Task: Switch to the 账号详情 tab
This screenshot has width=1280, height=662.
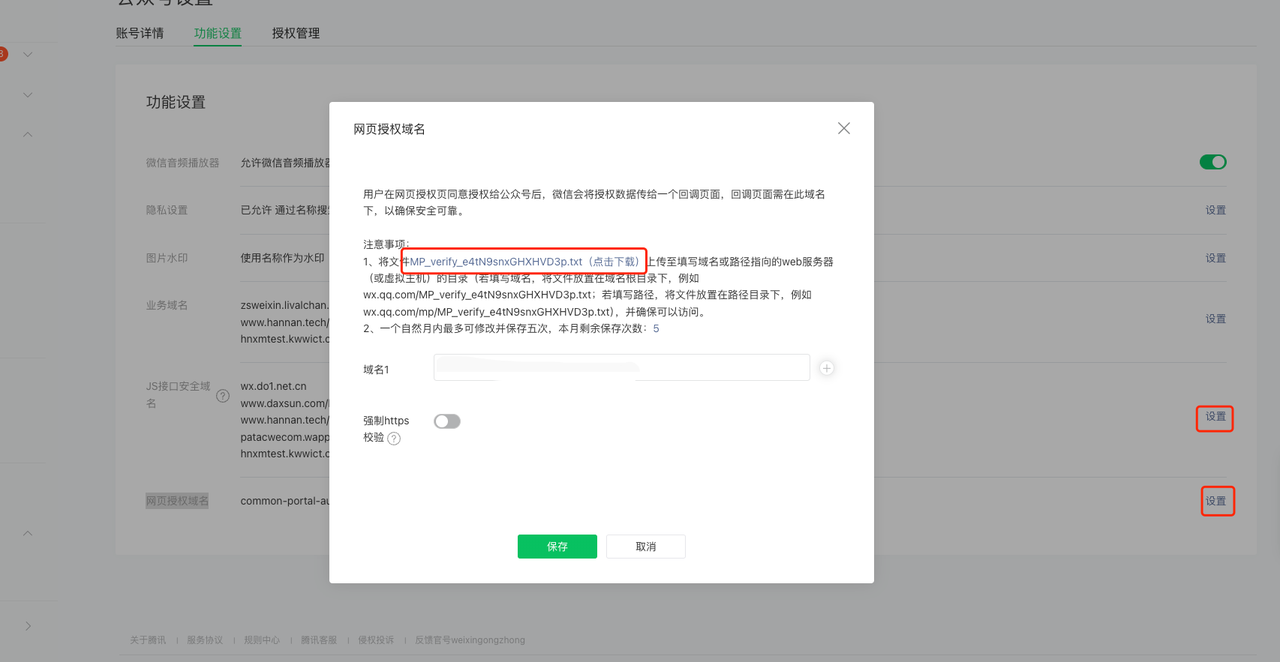Action: (140, 33)
